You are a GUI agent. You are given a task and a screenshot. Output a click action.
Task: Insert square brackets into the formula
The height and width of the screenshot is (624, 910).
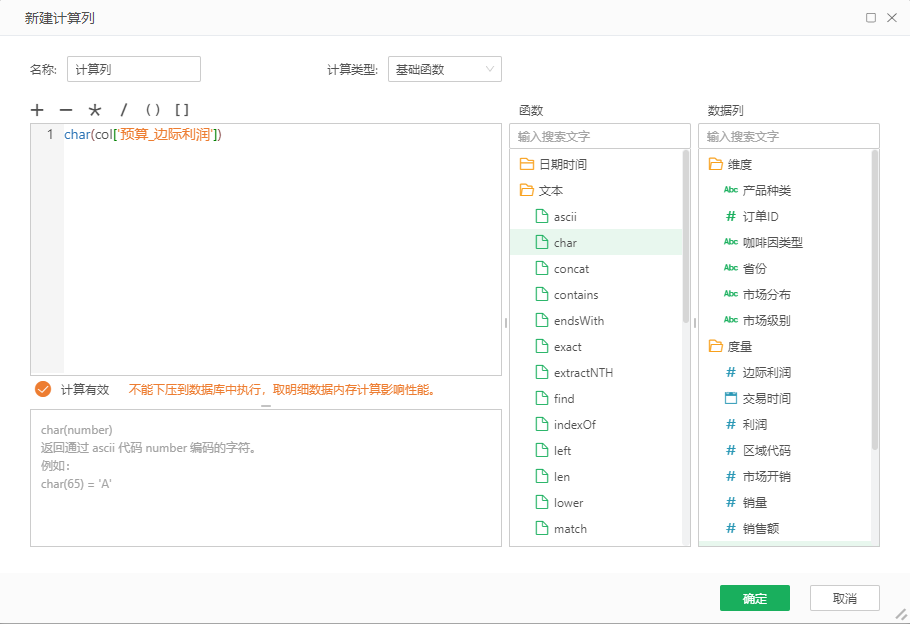click(x=182, y=110)
